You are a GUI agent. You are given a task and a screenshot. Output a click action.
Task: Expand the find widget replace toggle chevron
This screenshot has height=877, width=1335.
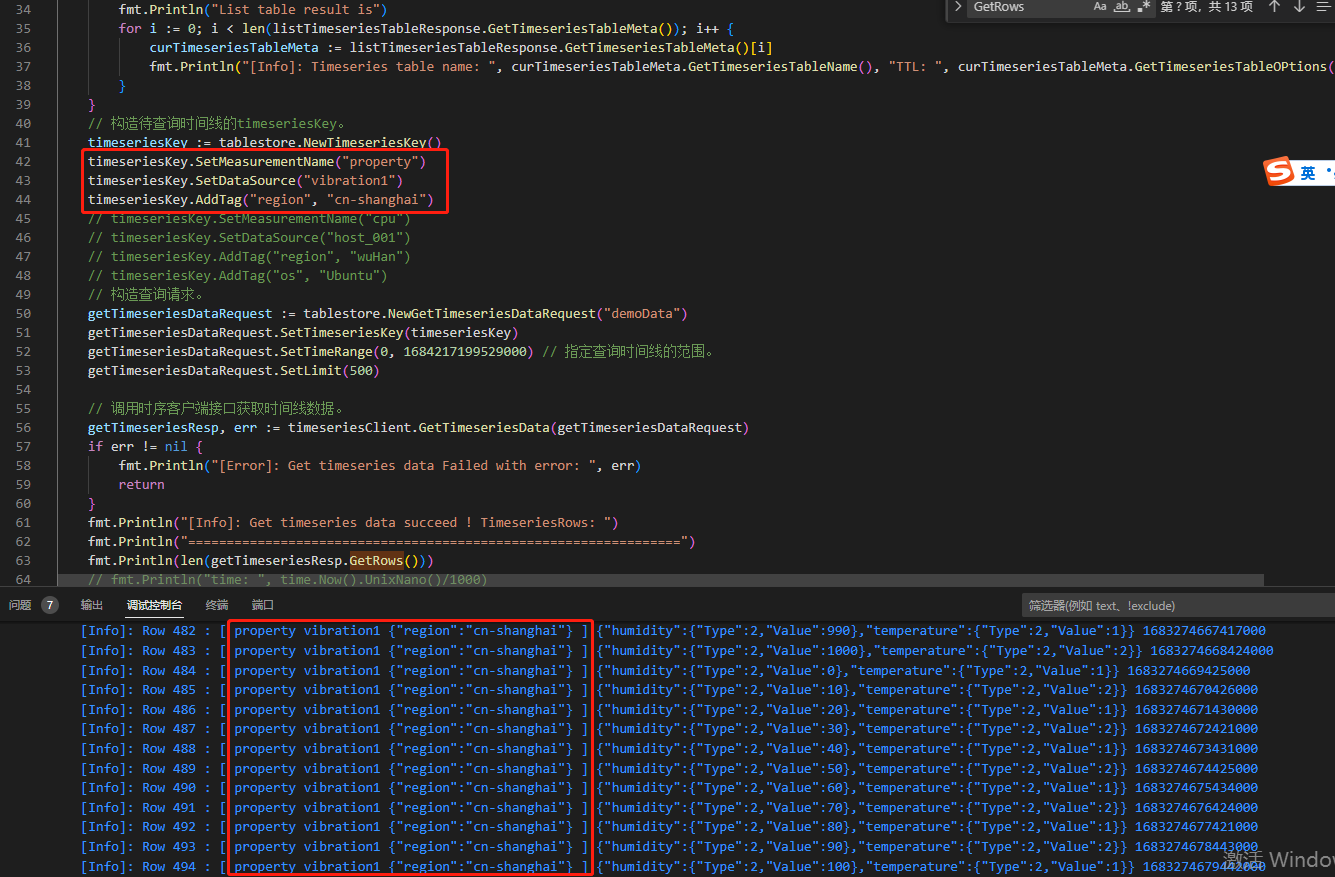click(x=957, y=7)
